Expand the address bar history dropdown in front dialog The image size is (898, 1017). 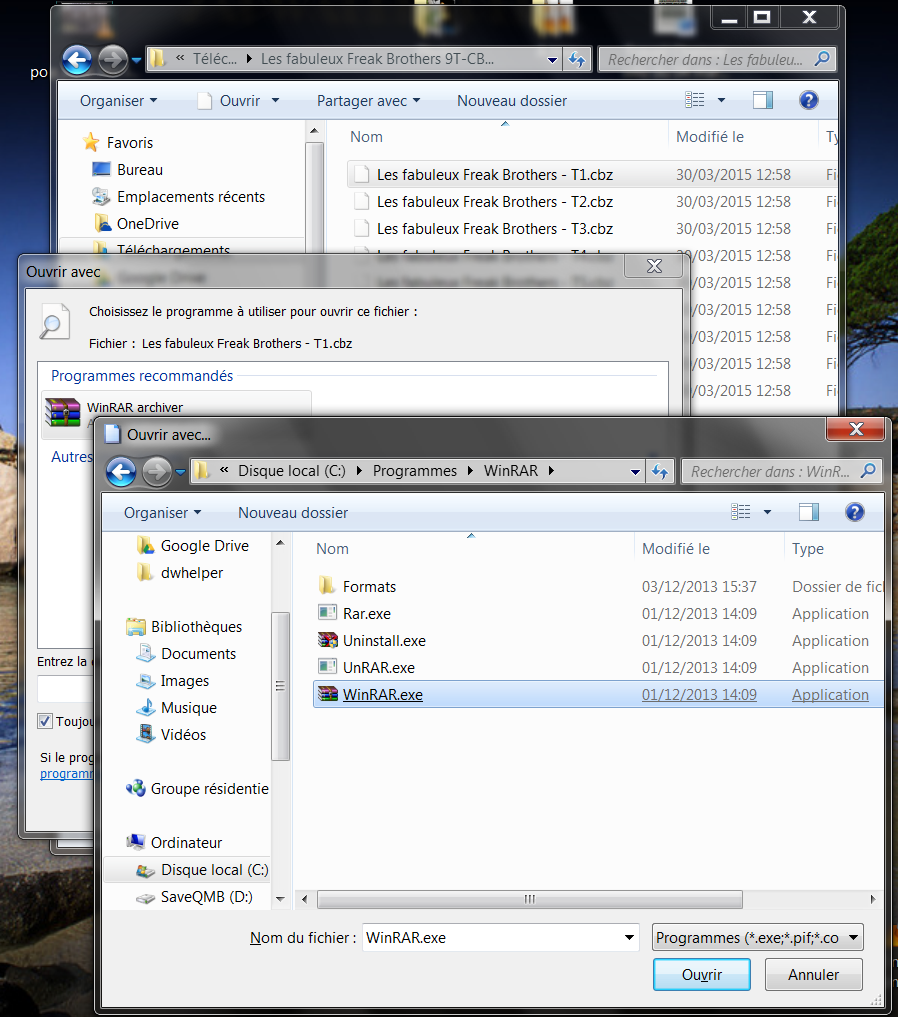coord(635,472)
